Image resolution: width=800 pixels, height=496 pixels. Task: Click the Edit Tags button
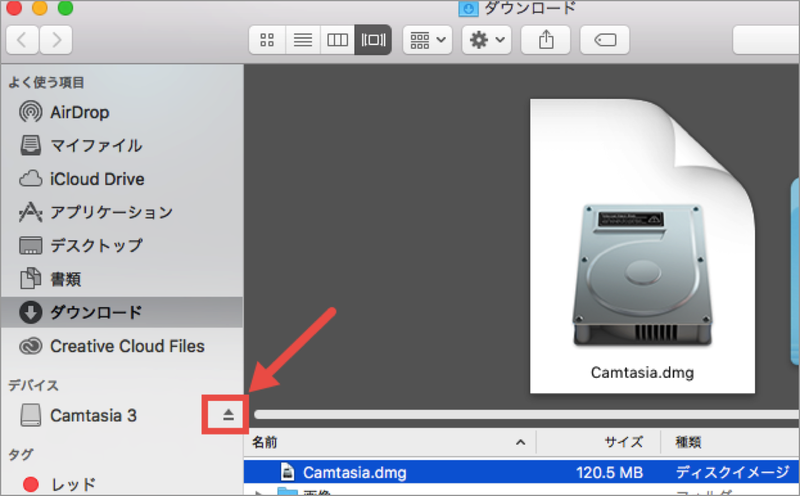(605, 40)
